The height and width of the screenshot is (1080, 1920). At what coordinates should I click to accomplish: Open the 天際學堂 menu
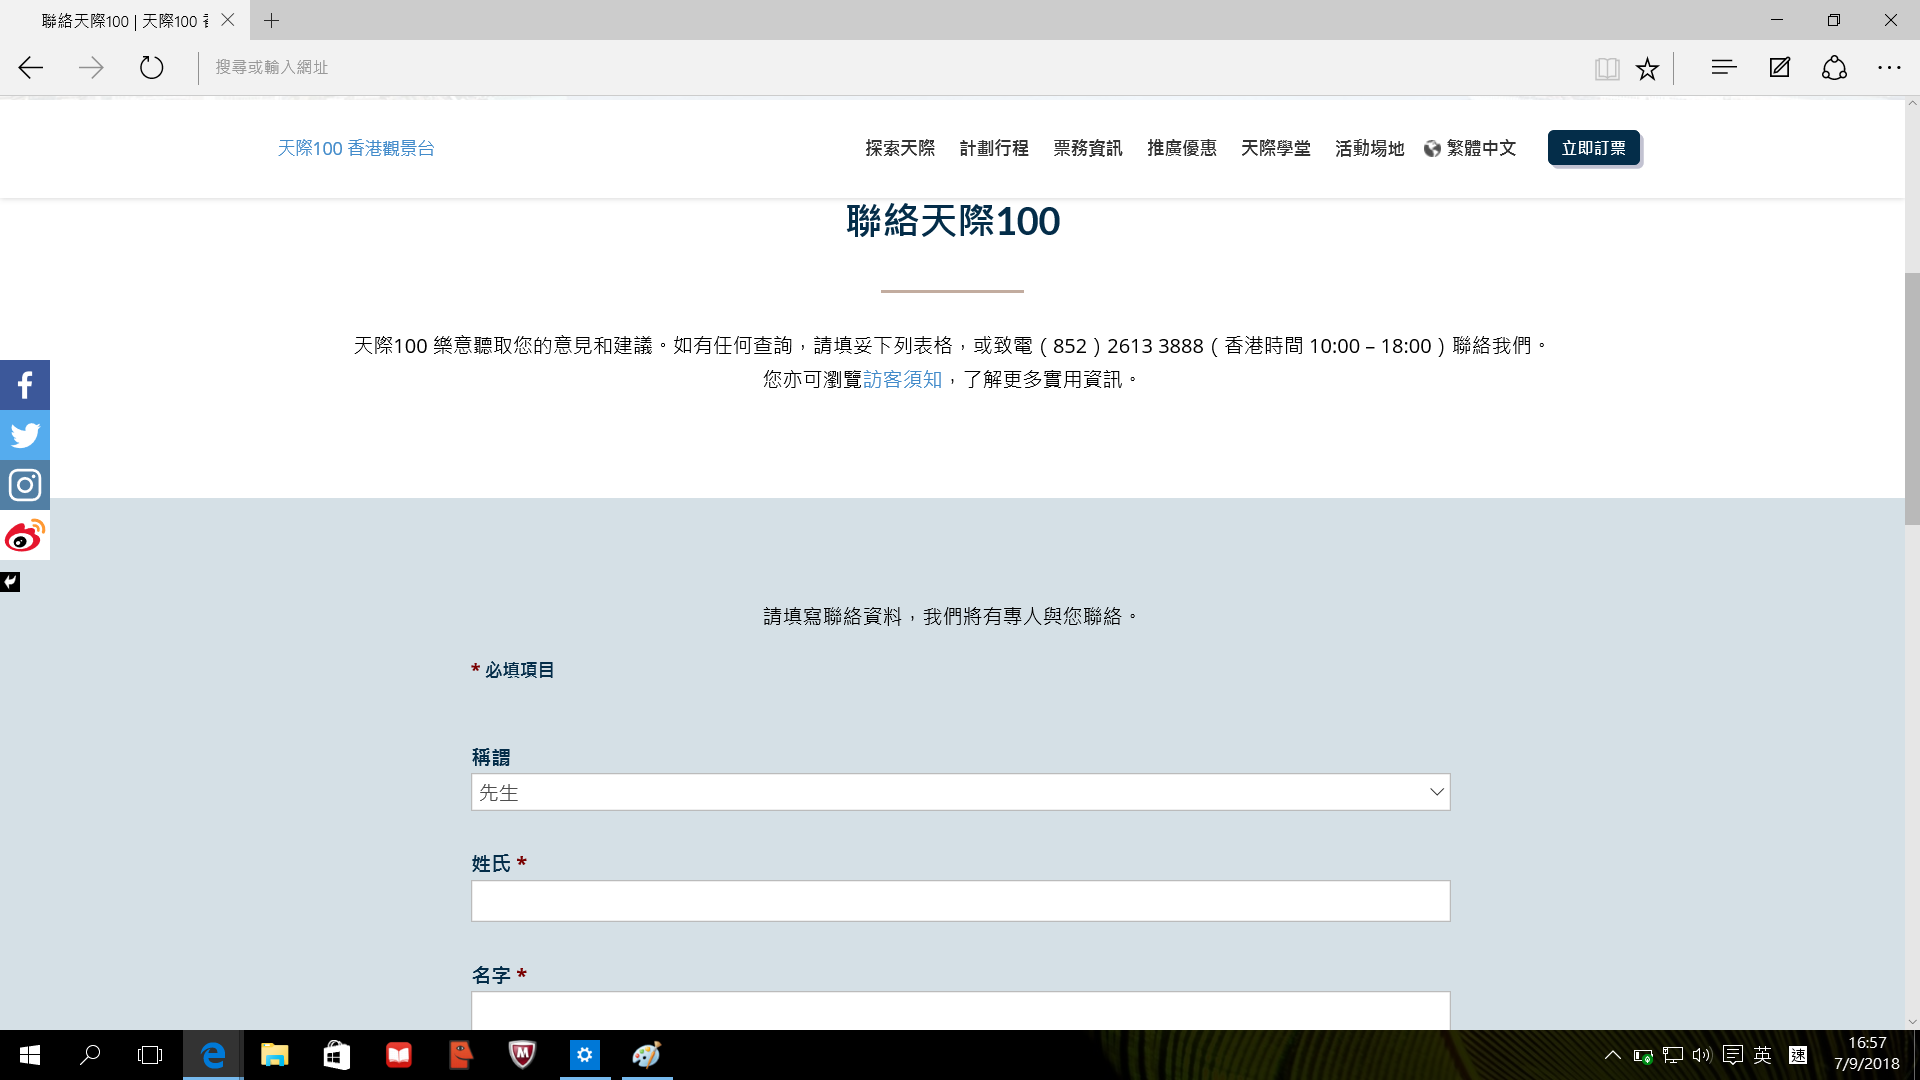tap(1276, 148)
